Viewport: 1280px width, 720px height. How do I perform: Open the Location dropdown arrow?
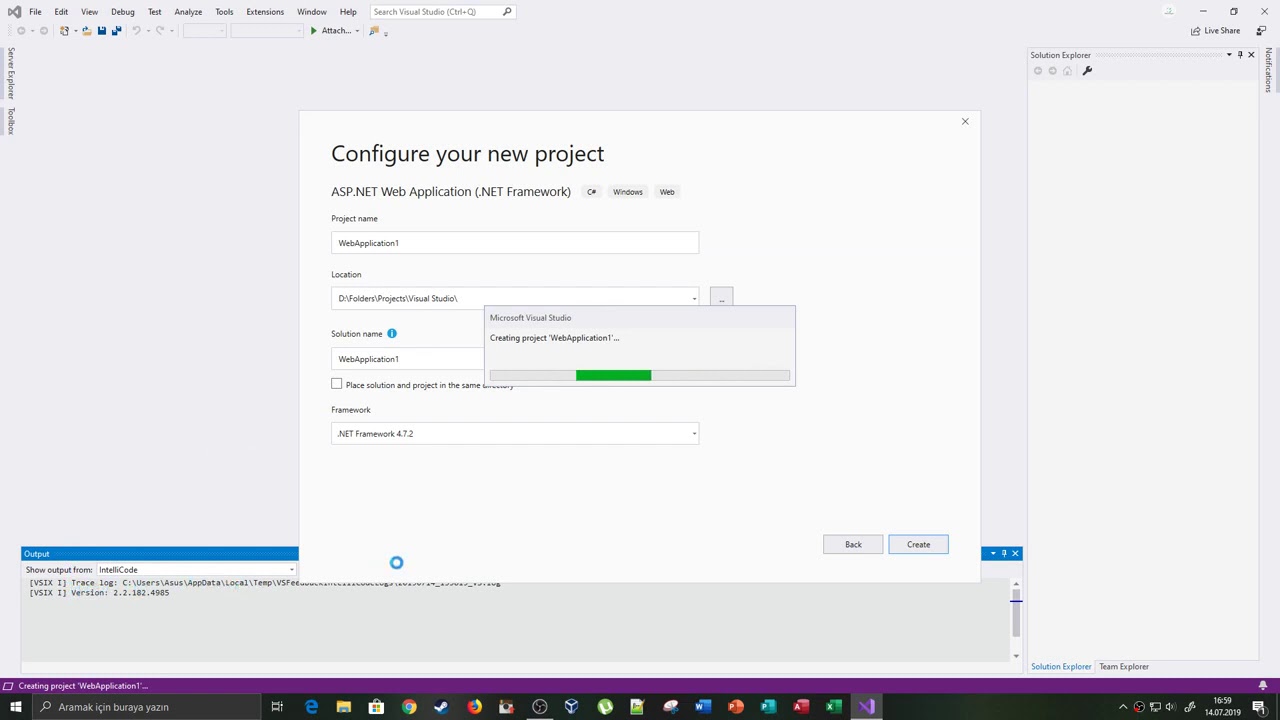tap(694, 299)
